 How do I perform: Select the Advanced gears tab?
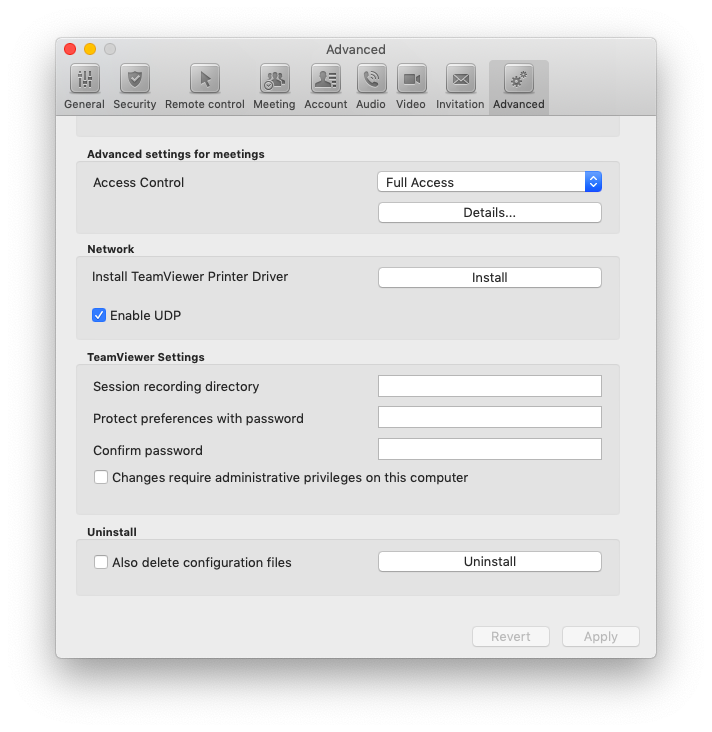(x=518, y=80)
